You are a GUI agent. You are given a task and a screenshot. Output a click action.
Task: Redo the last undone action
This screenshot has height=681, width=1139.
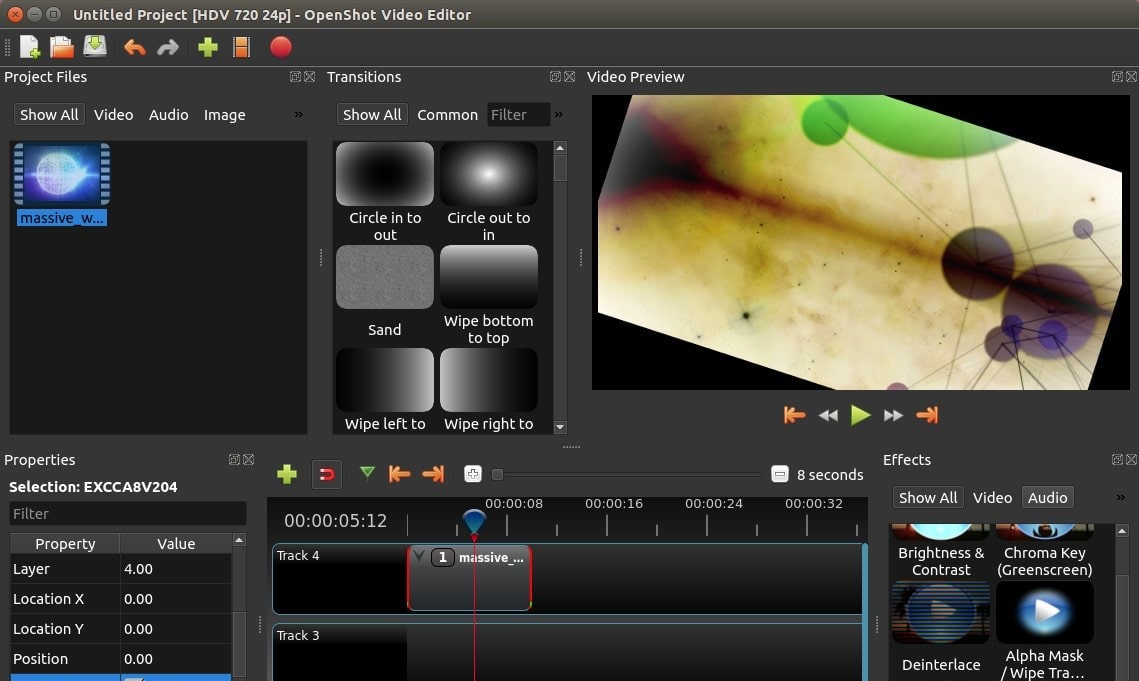coord(168,48)
